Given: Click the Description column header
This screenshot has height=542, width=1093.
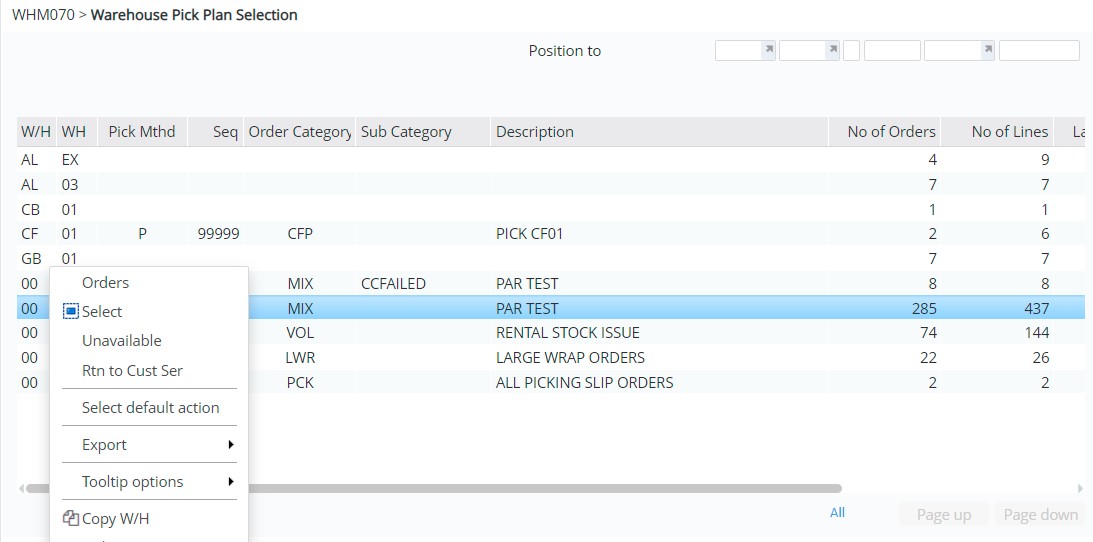Looking at the screenshot, I should pos(535,132).
